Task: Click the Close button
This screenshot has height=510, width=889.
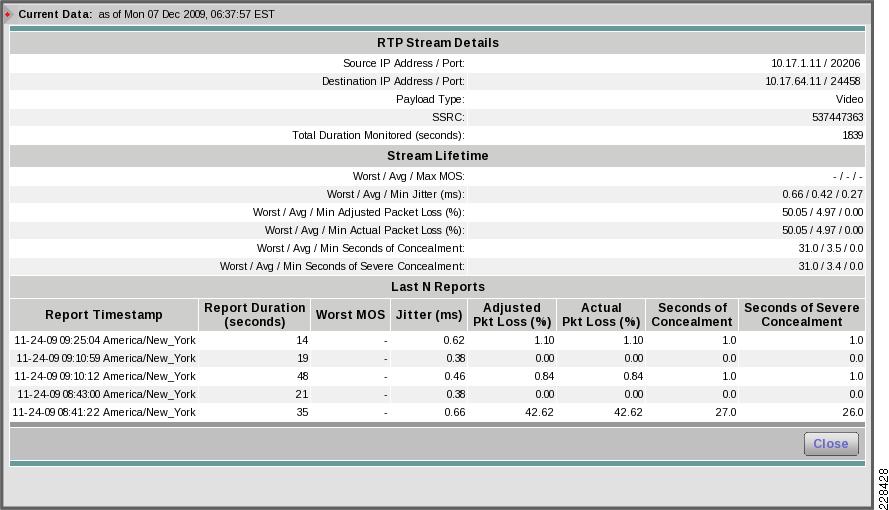Action: (831, 444)
